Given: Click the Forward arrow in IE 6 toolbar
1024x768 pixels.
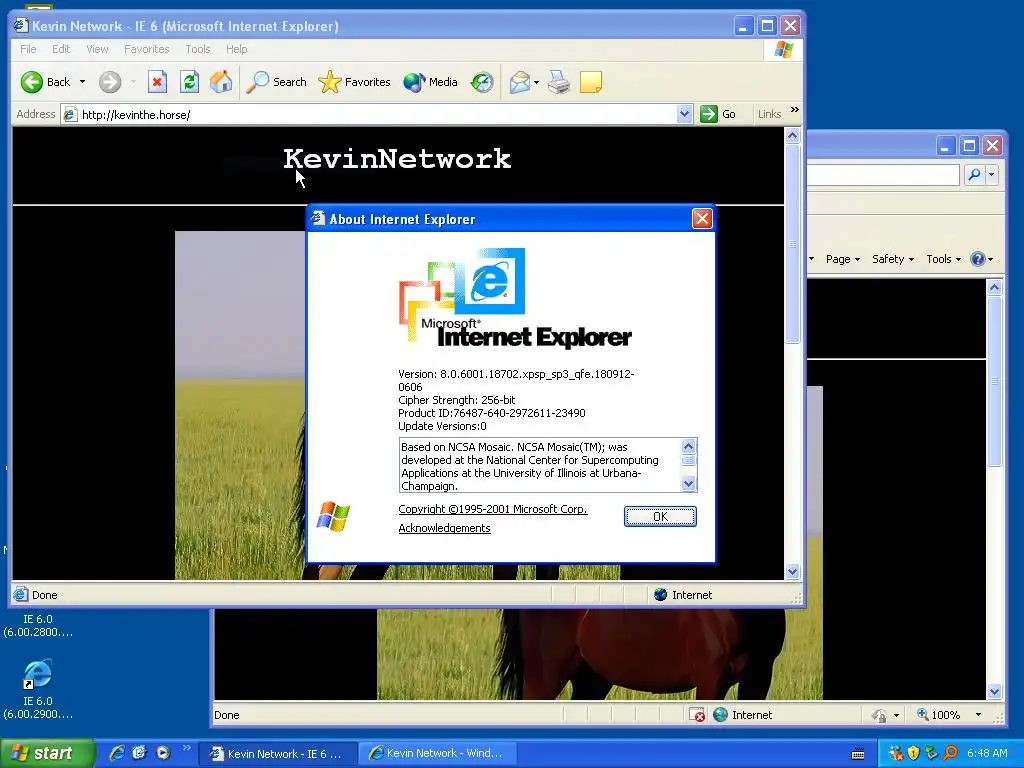Looking at the screenshot, I should click(x=110, y=82).
